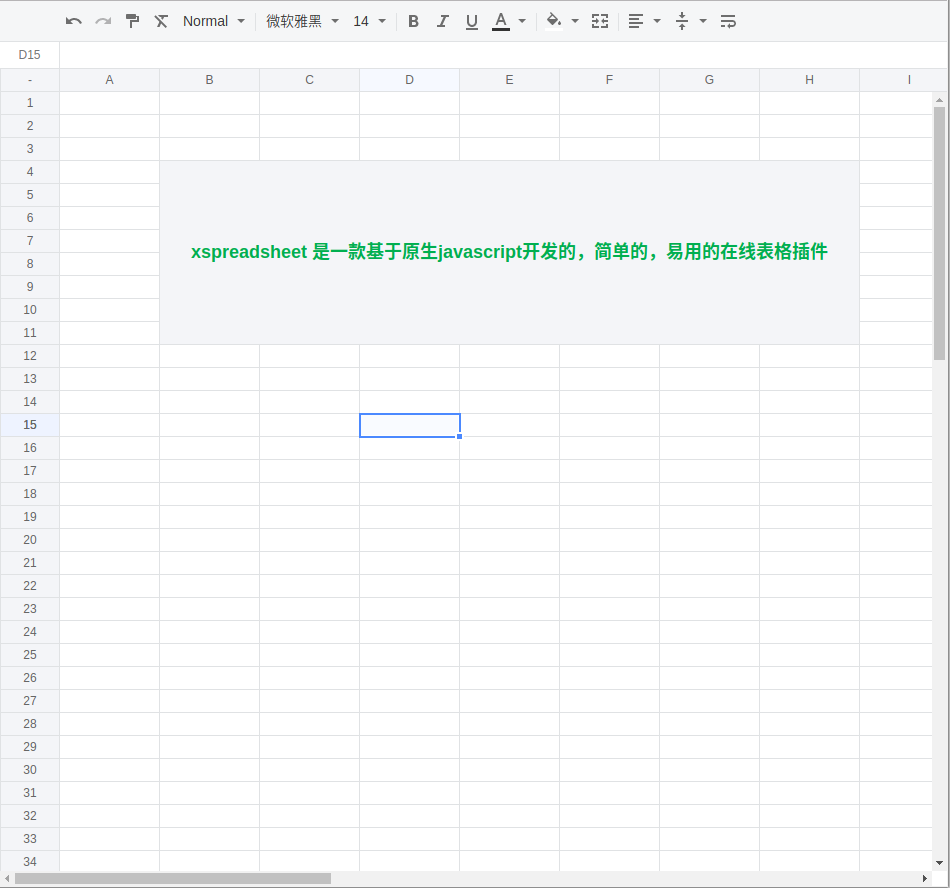
Task: Click the scroll down arrow
Action: (939, 863)
